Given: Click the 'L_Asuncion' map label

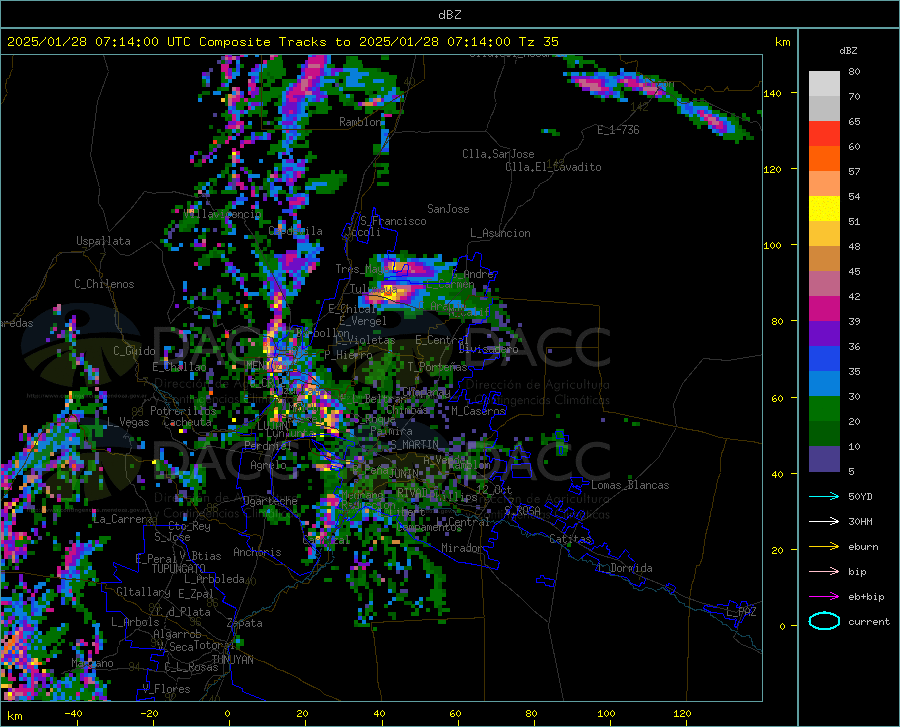Looking at the screenshot, I should coord(500,233).
